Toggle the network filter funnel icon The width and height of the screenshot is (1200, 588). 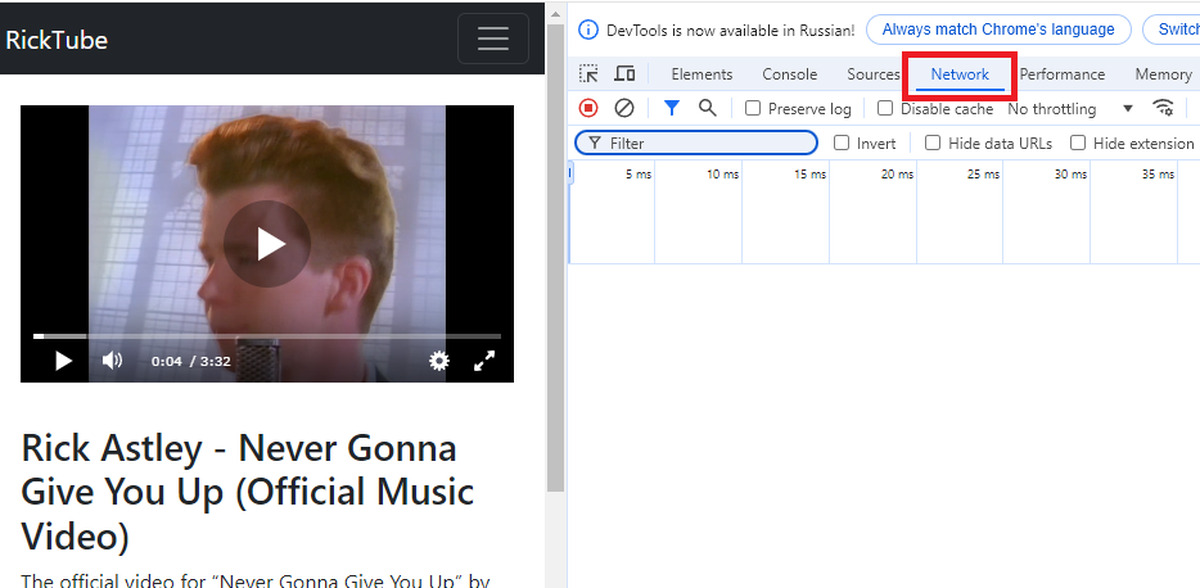[672, 108]
